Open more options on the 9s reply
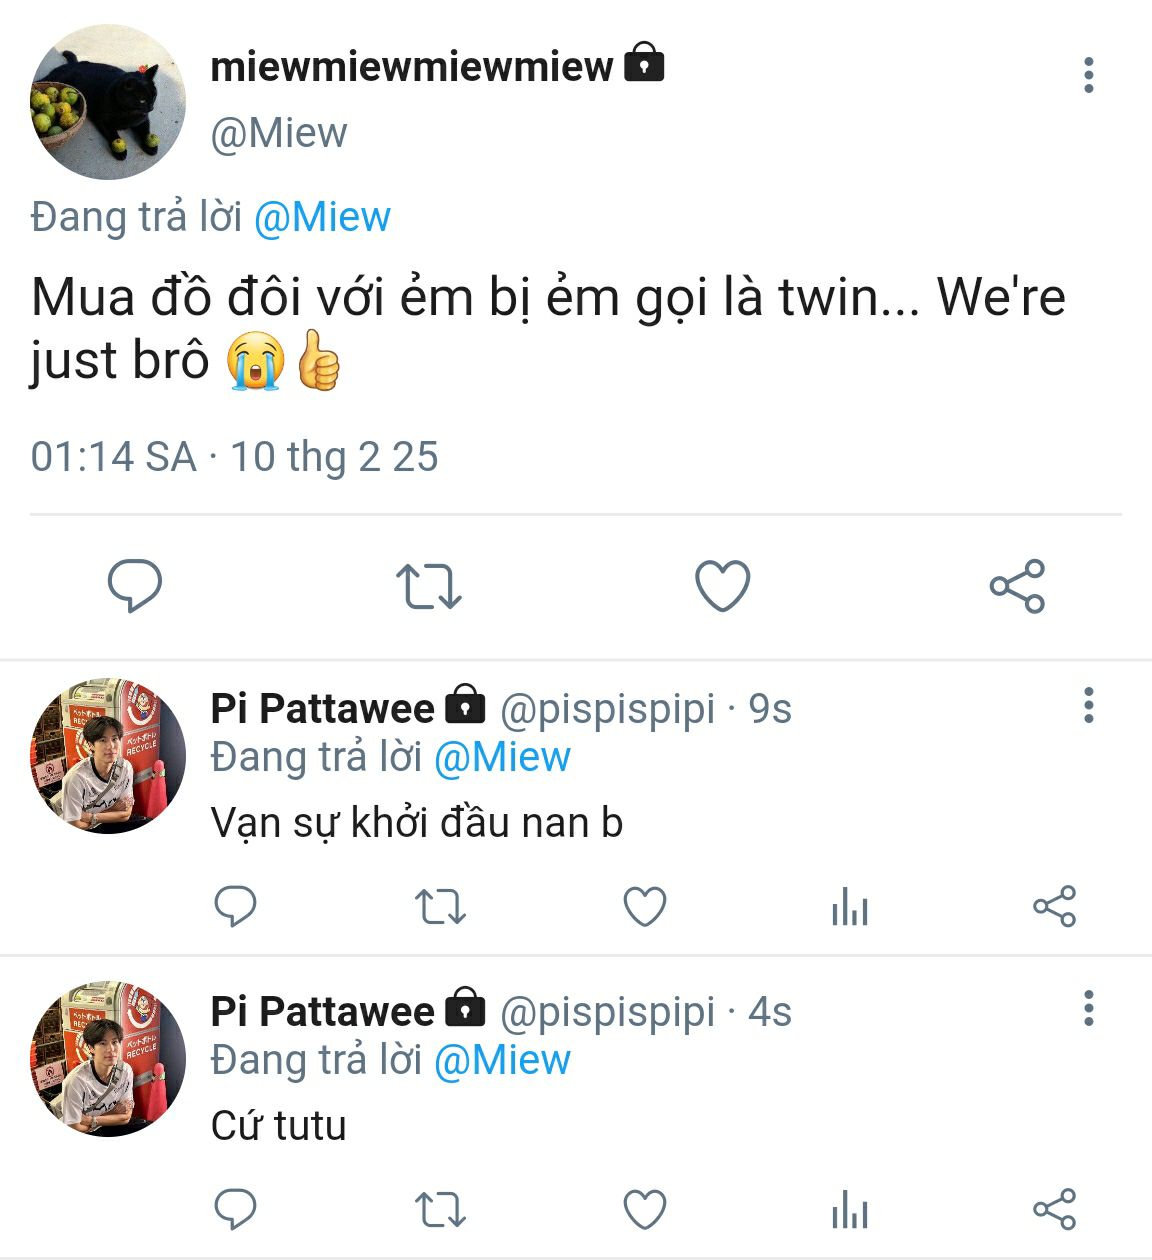1152x1260 pixels. click(1088, 706)
